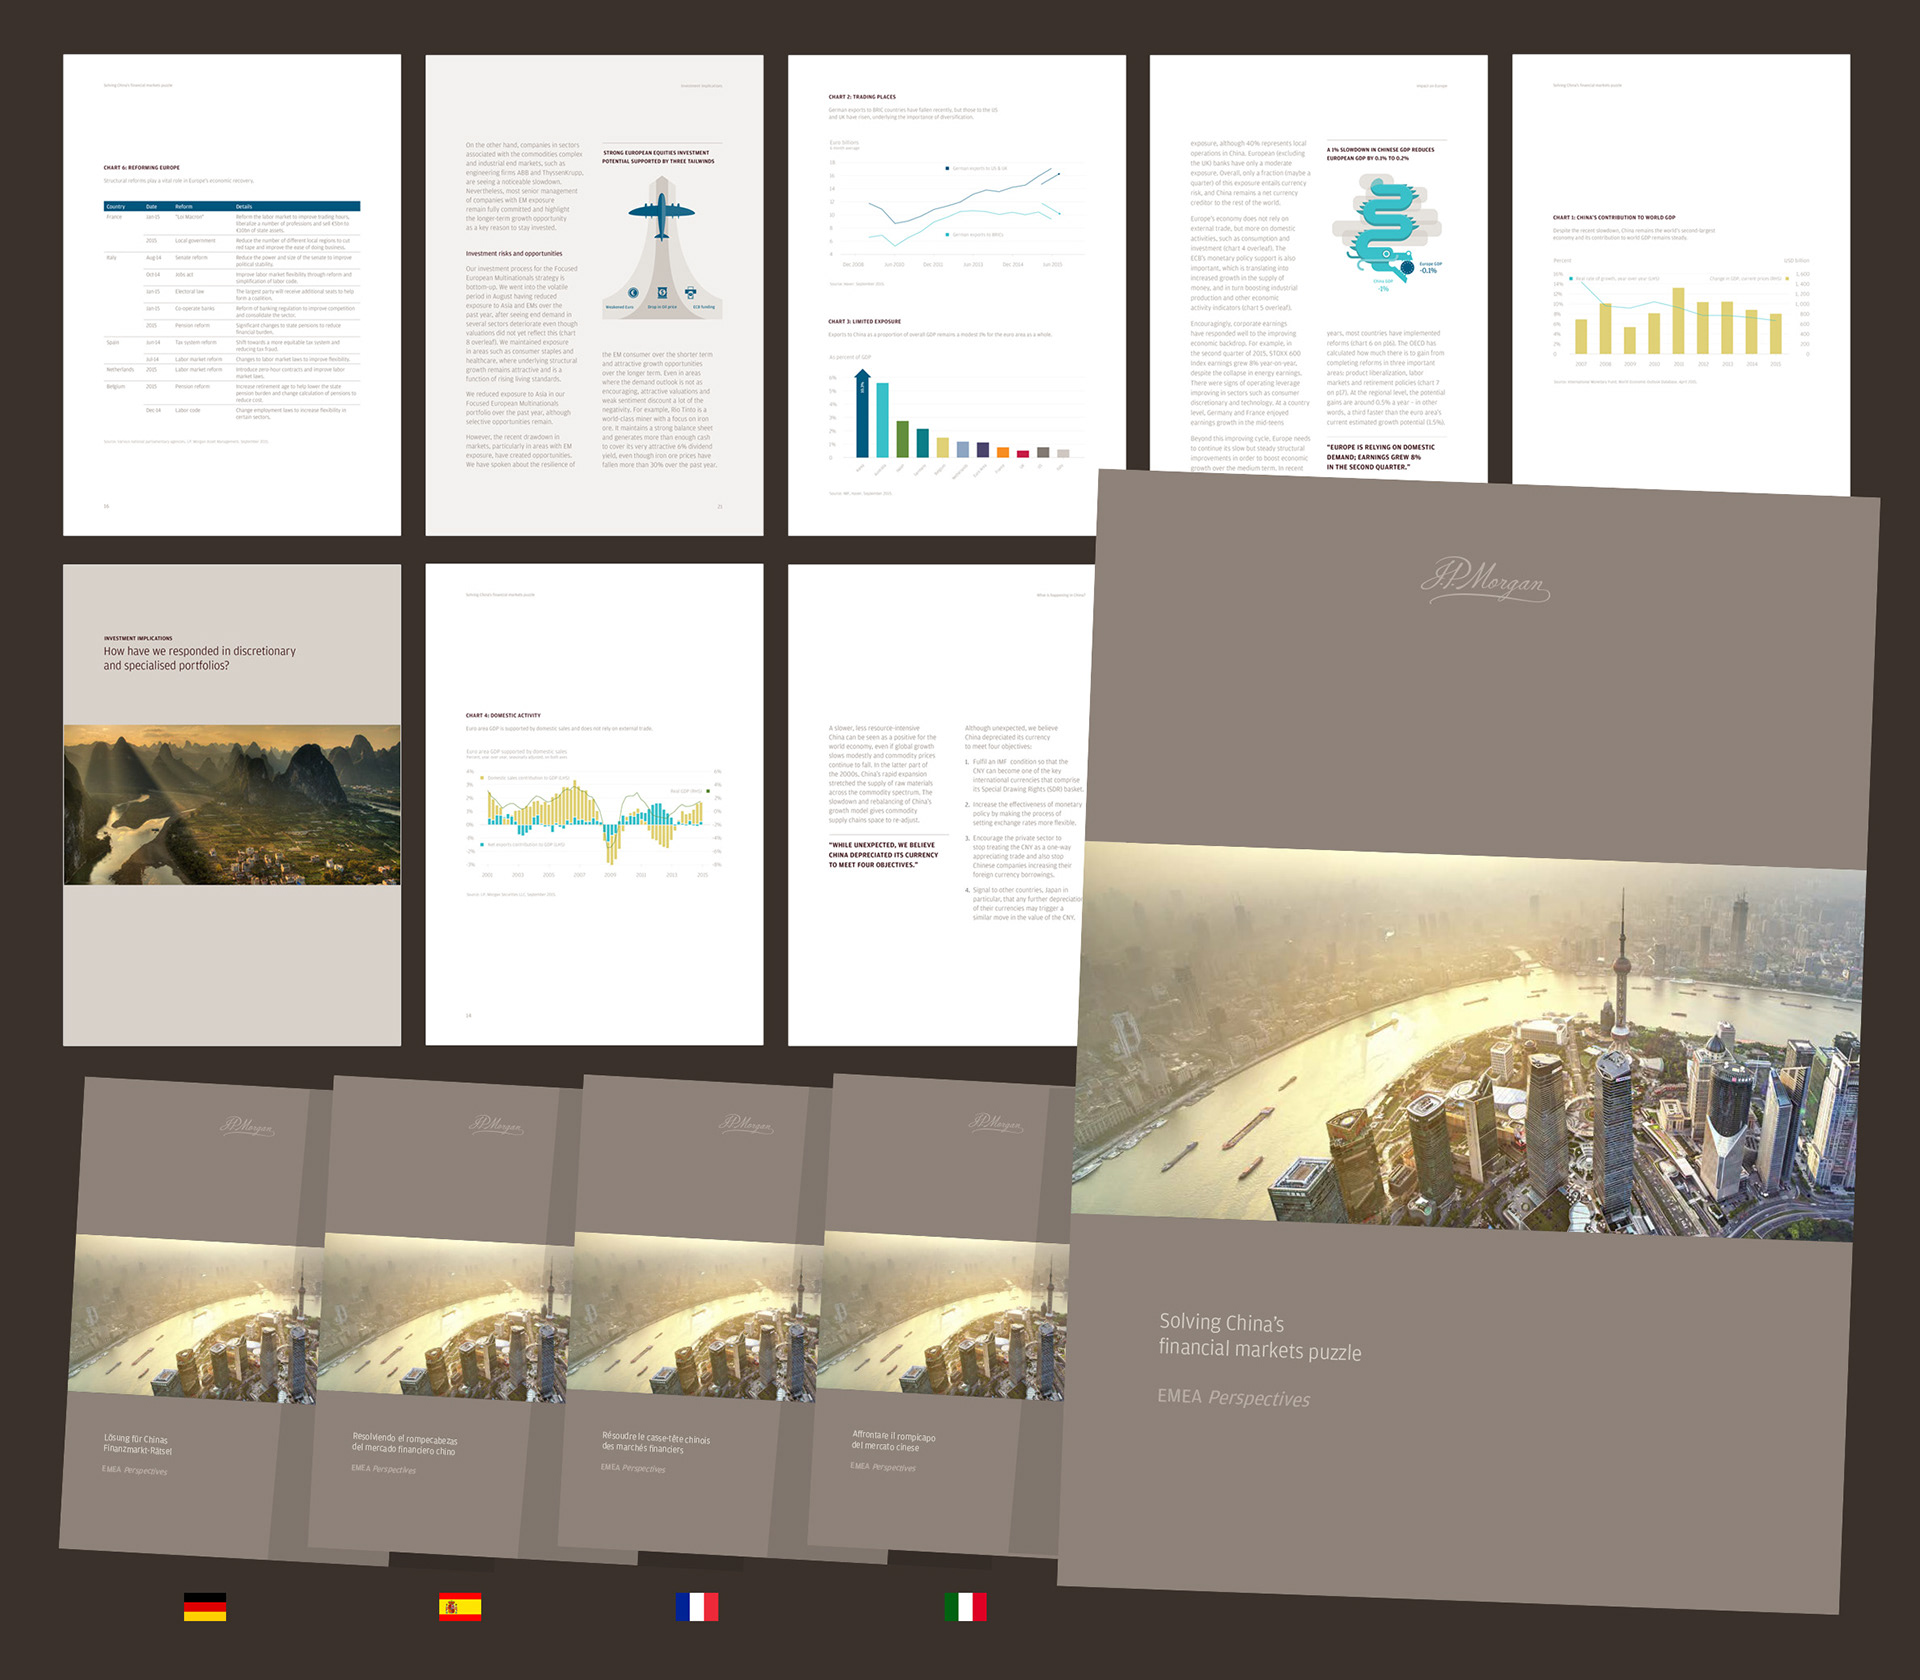This screenshot has height=1680, width=1920.
Task: Click the J.P.Morgan logo on the French cover
Action: coord(745,1124)
